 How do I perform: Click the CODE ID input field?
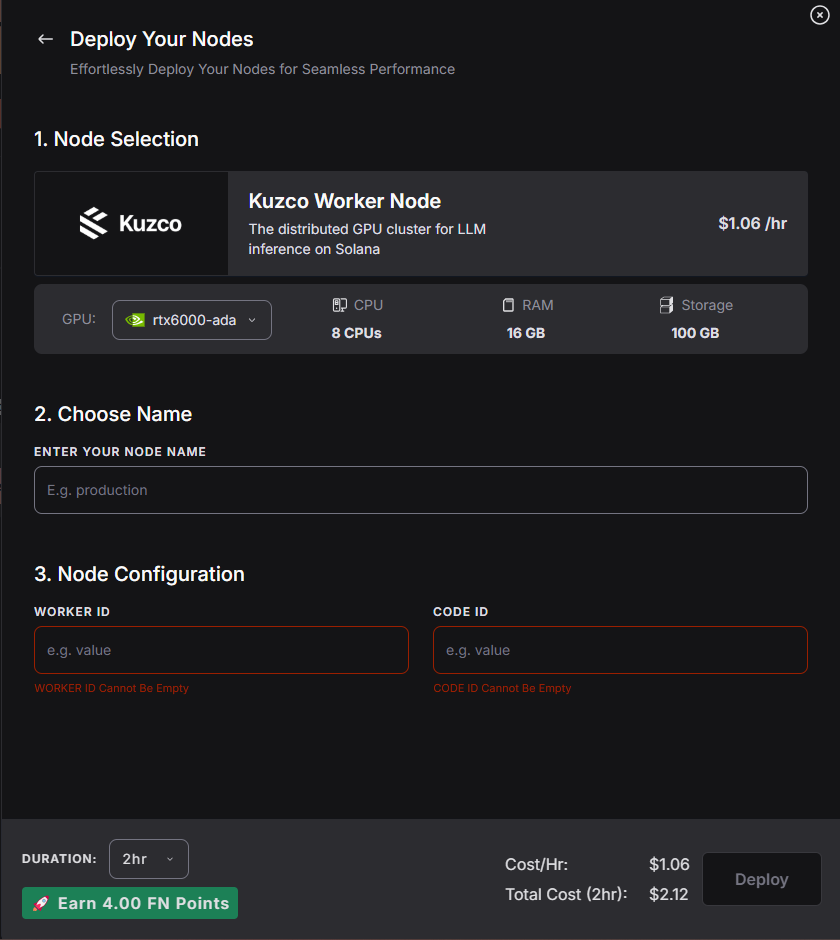(x=621, y=650)
